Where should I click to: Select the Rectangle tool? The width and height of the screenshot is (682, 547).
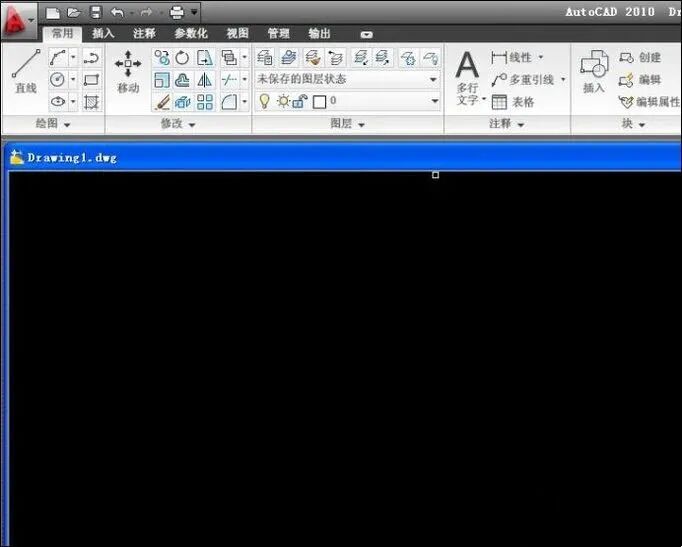(91, 80)
